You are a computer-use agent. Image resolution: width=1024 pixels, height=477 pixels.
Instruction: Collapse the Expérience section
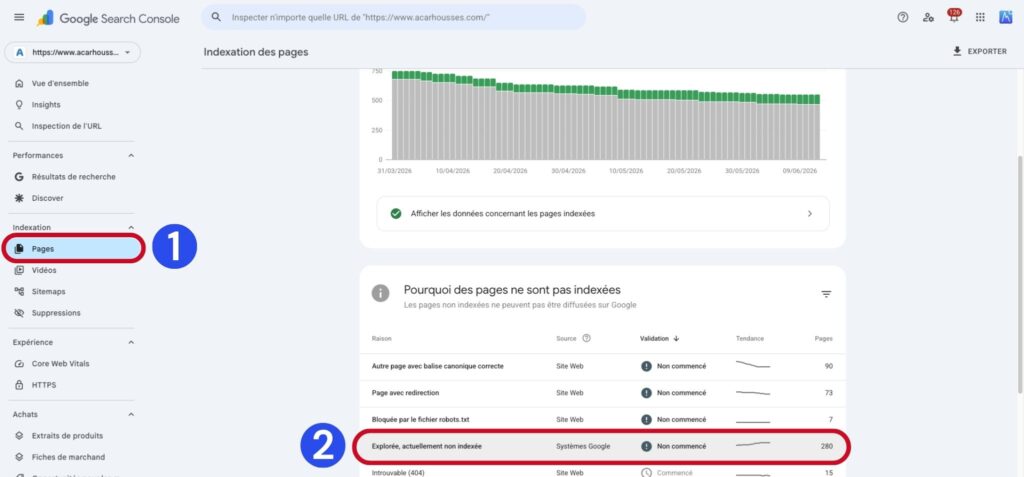131,342
